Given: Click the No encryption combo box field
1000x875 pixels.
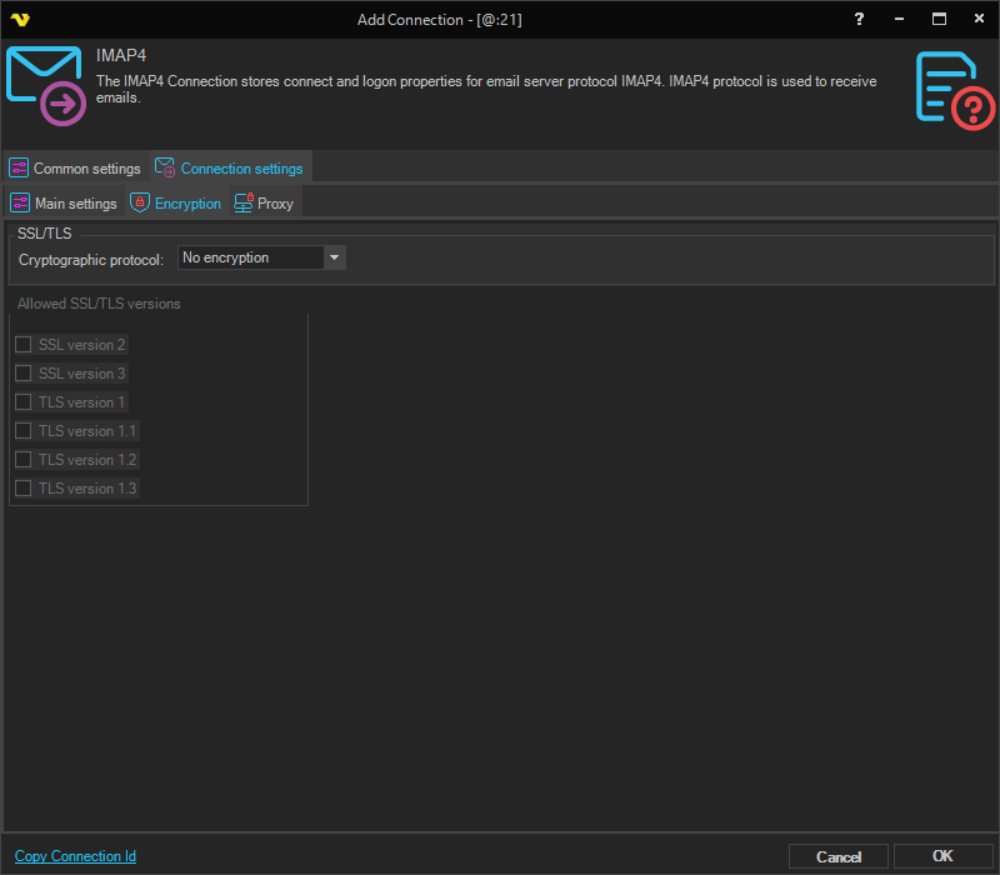Looking at the screenshot, I should 250,258.
